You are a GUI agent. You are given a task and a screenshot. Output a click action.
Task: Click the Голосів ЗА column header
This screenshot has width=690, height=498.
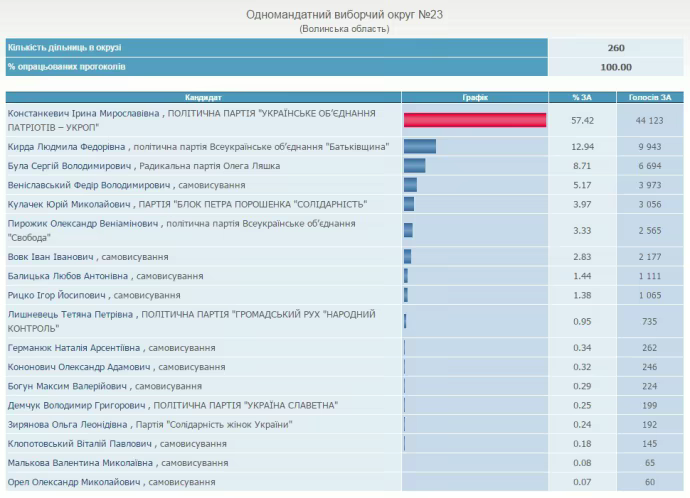(x=649, y=97)
